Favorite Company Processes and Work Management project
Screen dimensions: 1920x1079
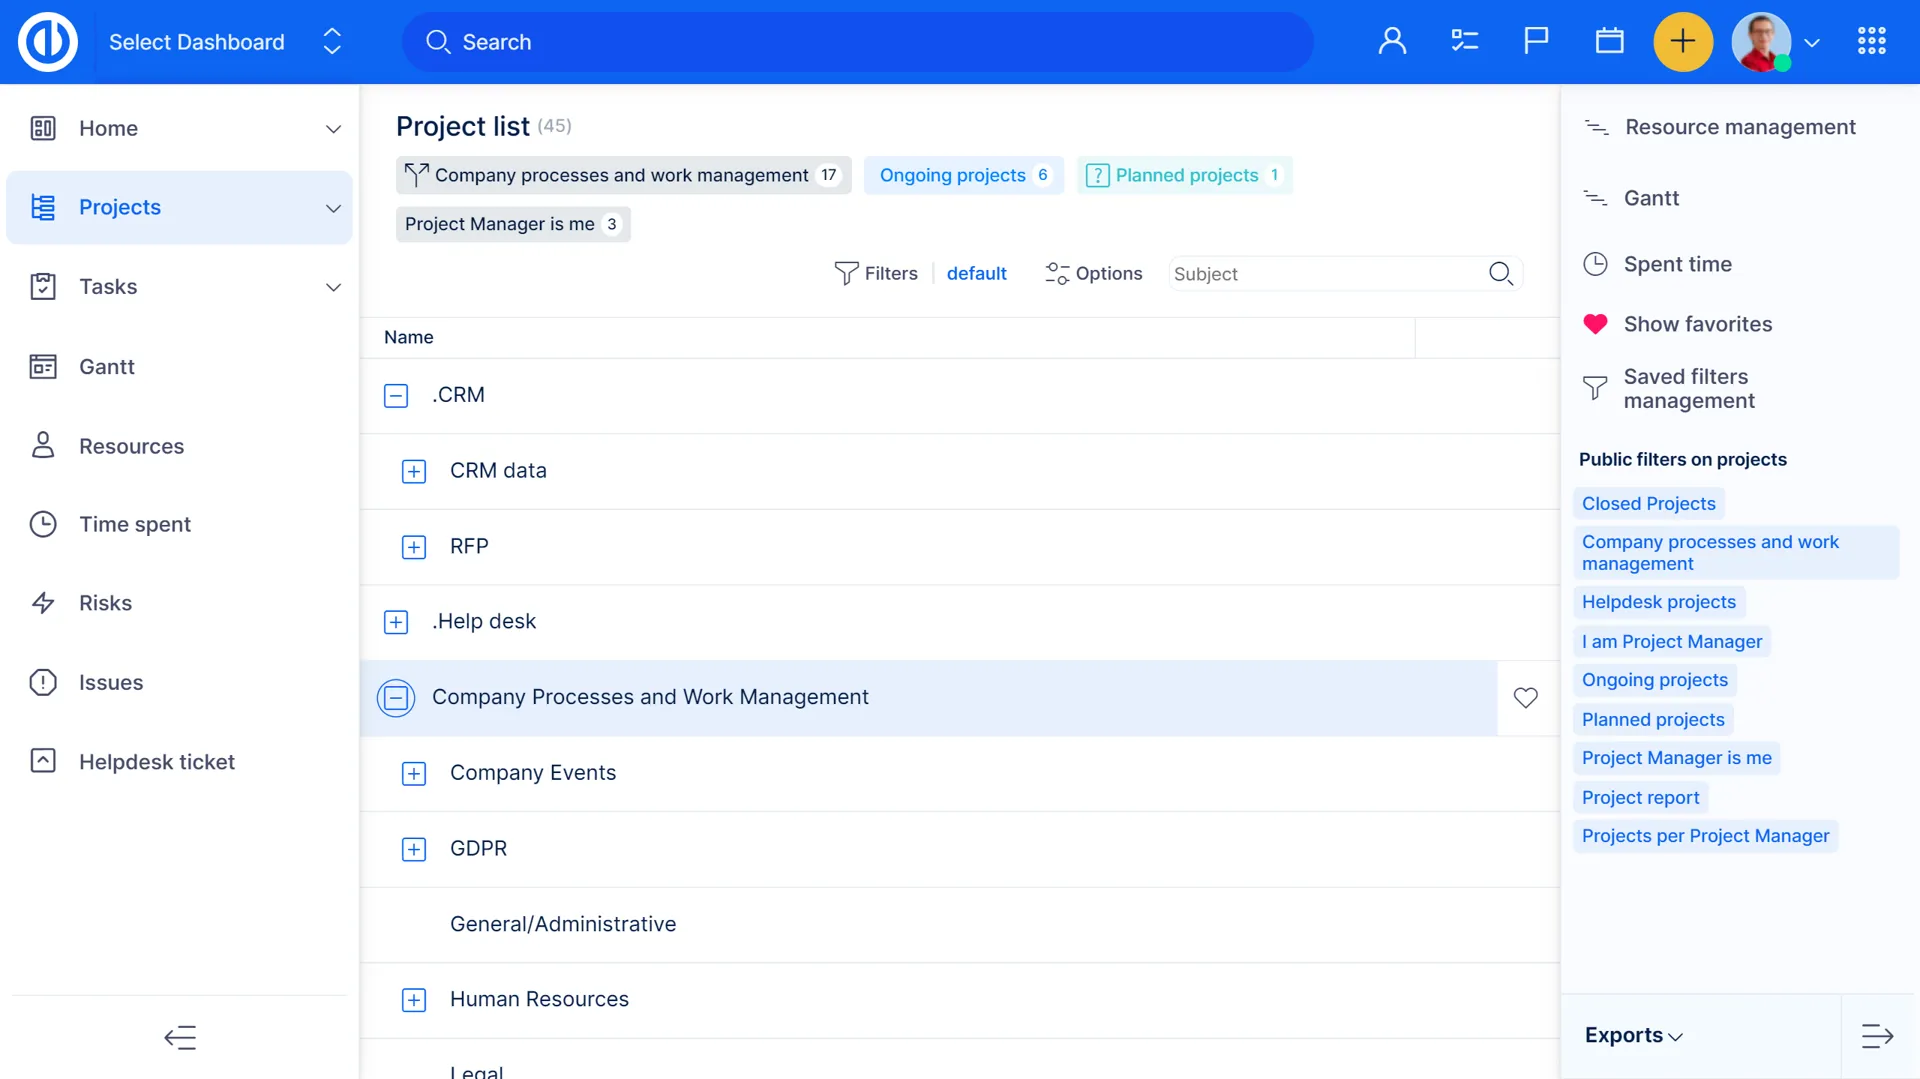tap(1525, 698)
